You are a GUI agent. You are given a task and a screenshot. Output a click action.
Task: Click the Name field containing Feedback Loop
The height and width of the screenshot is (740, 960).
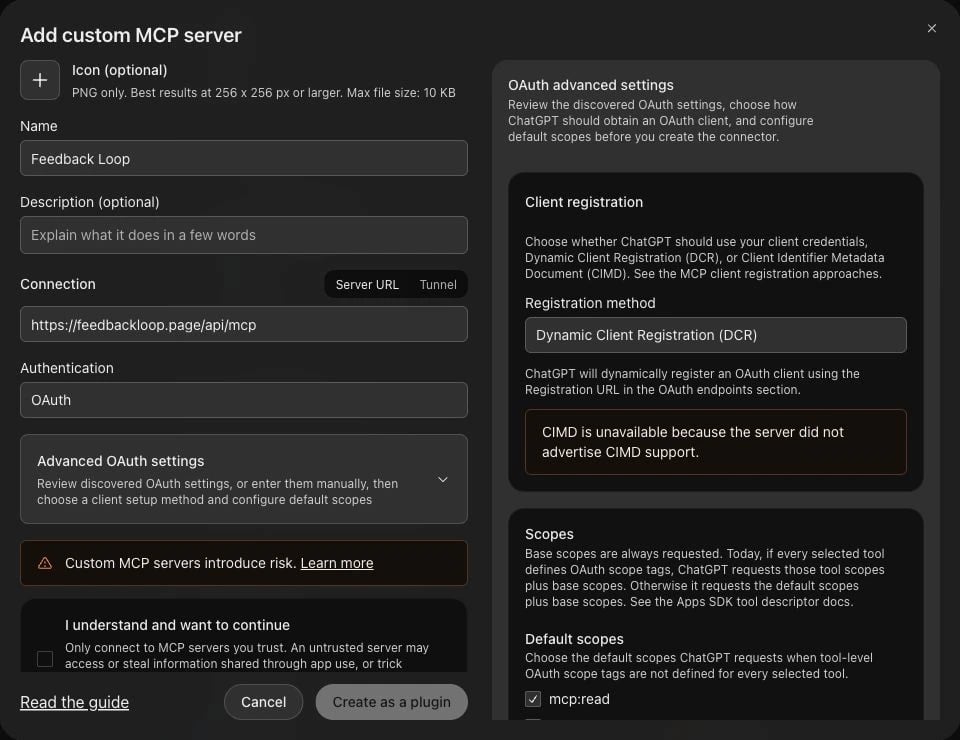coord(244,159)
